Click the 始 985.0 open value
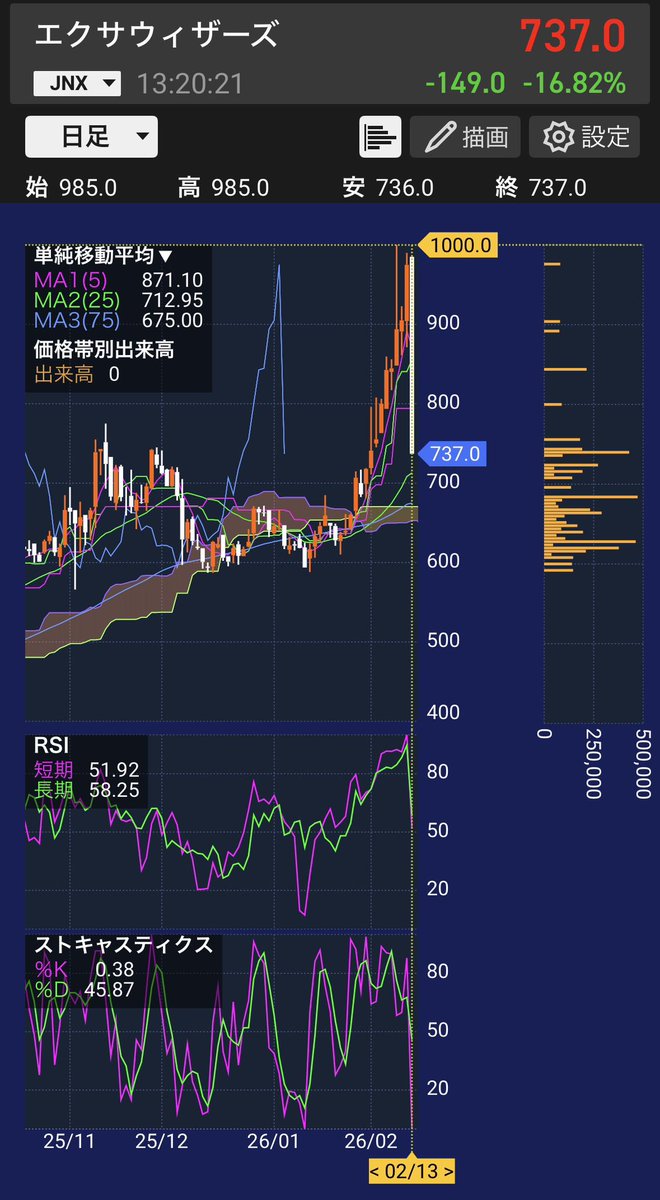 (69, 187)
